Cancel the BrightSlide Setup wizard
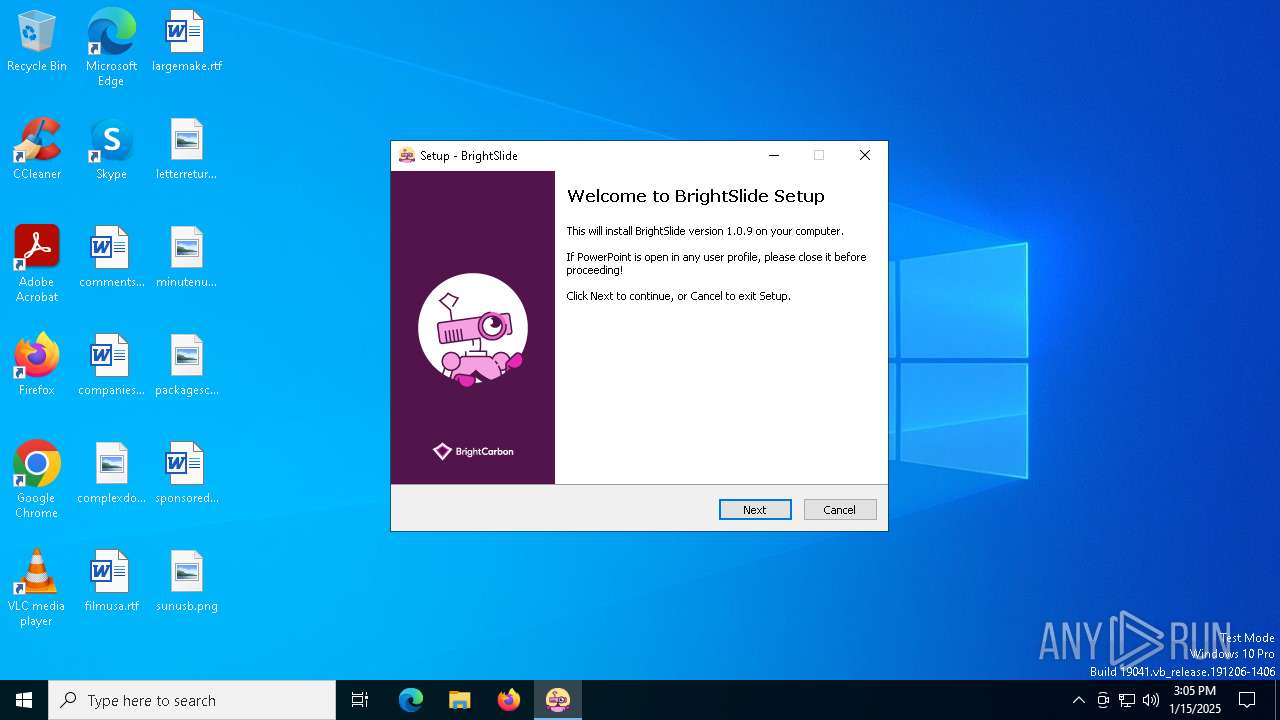This screenshot has width=1280, height=720. [840, 510]
